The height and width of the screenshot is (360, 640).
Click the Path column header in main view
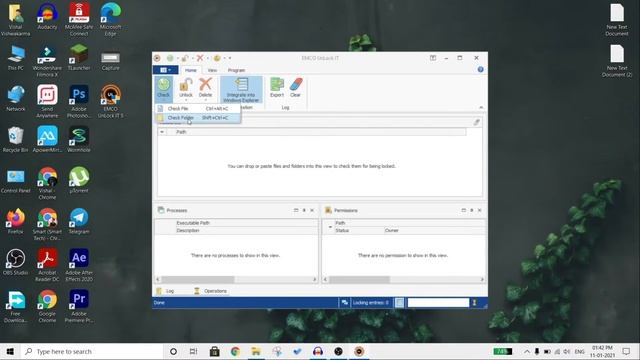pos(316,132)
